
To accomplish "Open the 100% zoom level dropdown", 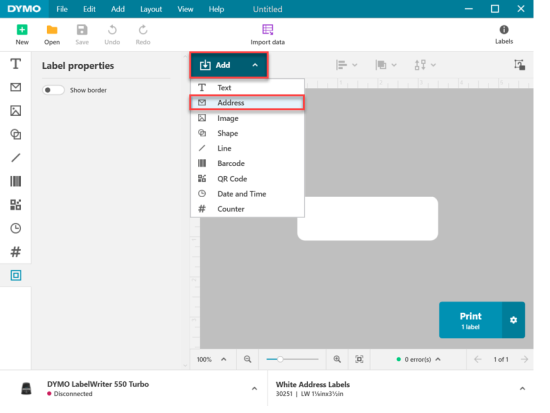I will (212, 359).
